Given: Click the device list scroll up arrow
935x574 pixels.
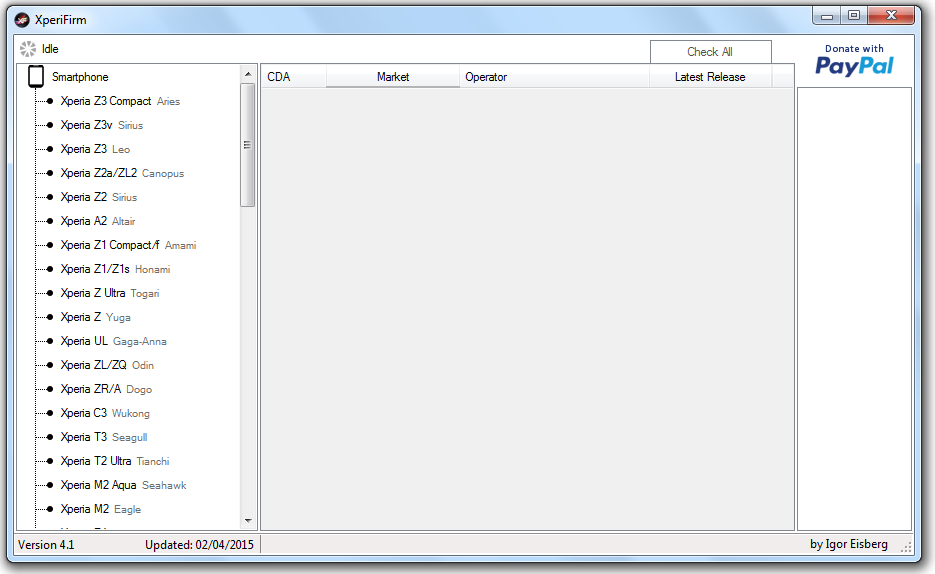Looking at the screenshot, I should click(248, 75).
